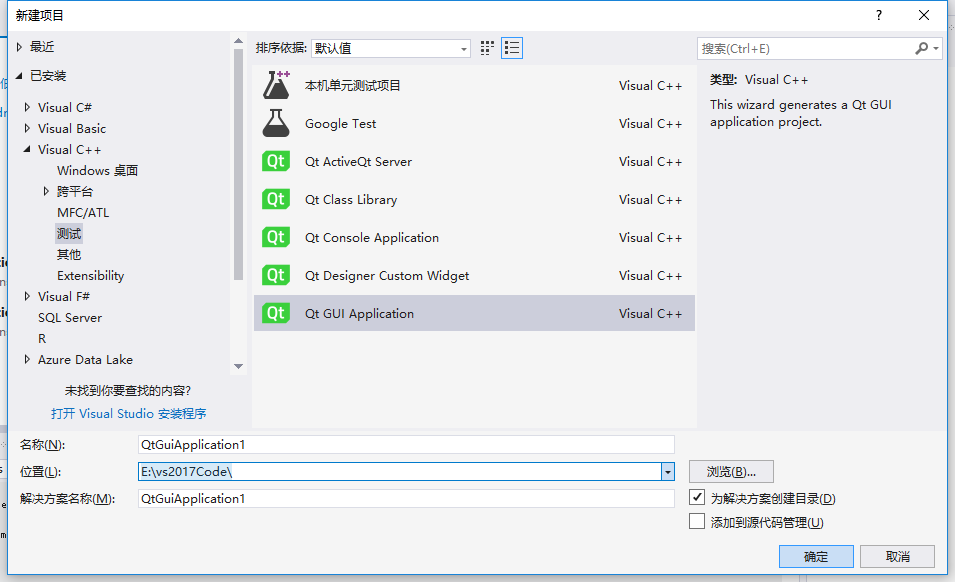The height and width of the screenshot is (582, 955).
Task: Open the search options dropdown arrow
Action: pos(936,48)
